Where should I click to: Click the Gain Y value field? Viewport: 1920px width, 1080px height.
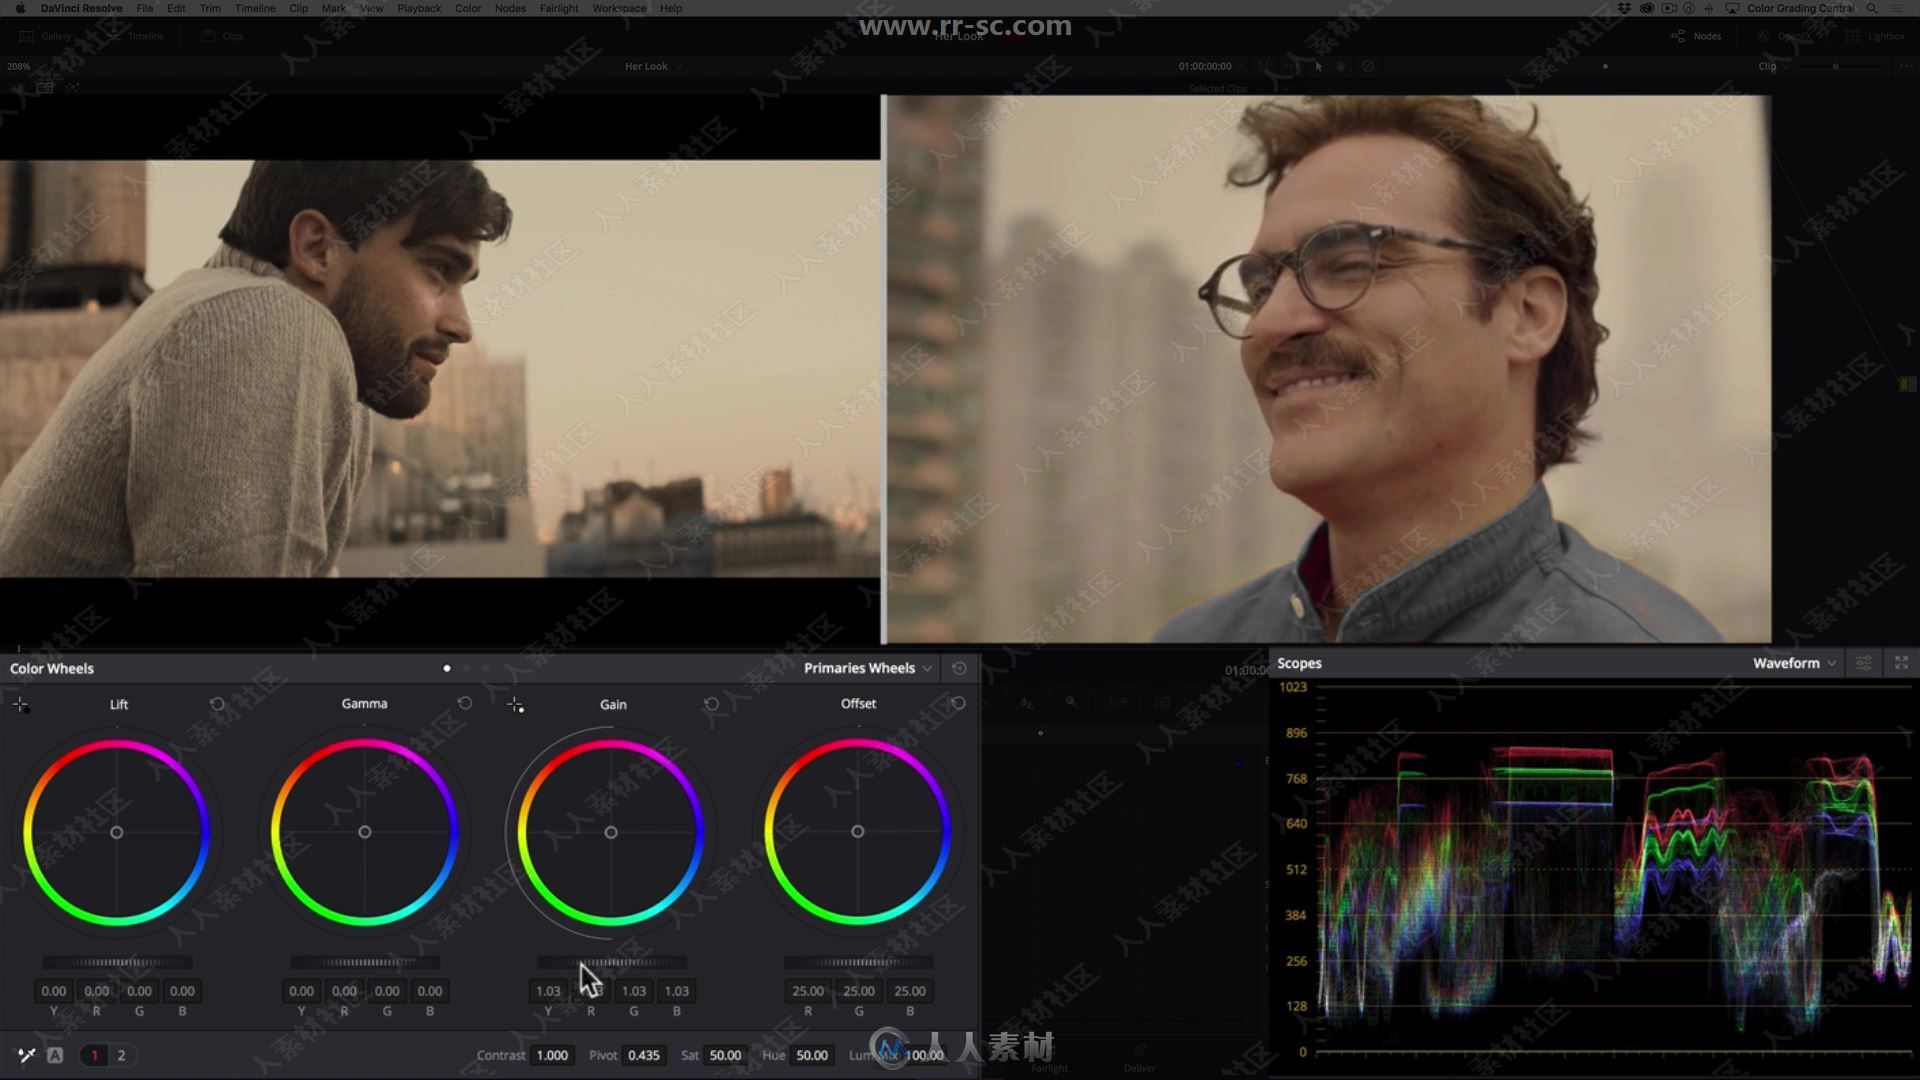point(548,991)
